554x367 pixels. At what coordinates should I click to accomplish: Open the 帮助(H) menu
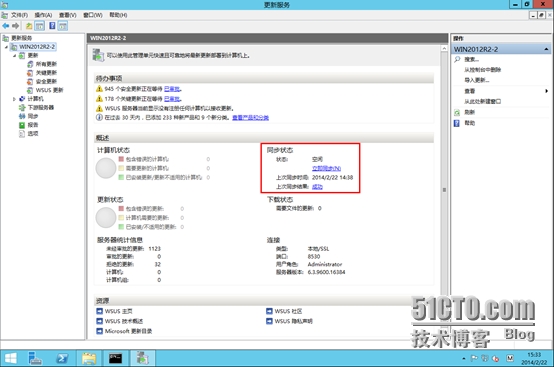click(x=118, y=15)
